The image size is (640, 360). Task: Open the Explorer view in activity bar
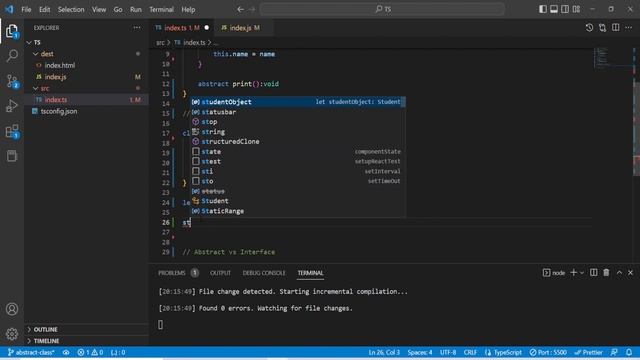[12, 31]
